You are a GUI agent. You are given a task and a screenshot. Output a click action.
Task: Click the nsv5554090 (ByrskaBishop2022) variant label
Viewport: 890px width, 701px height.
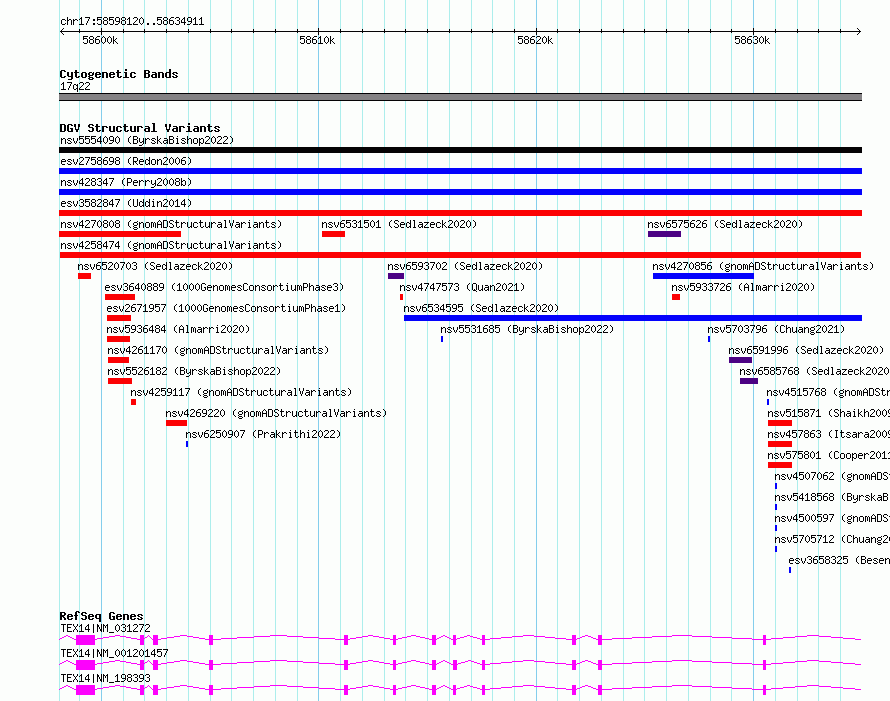[x=147, y=140]
